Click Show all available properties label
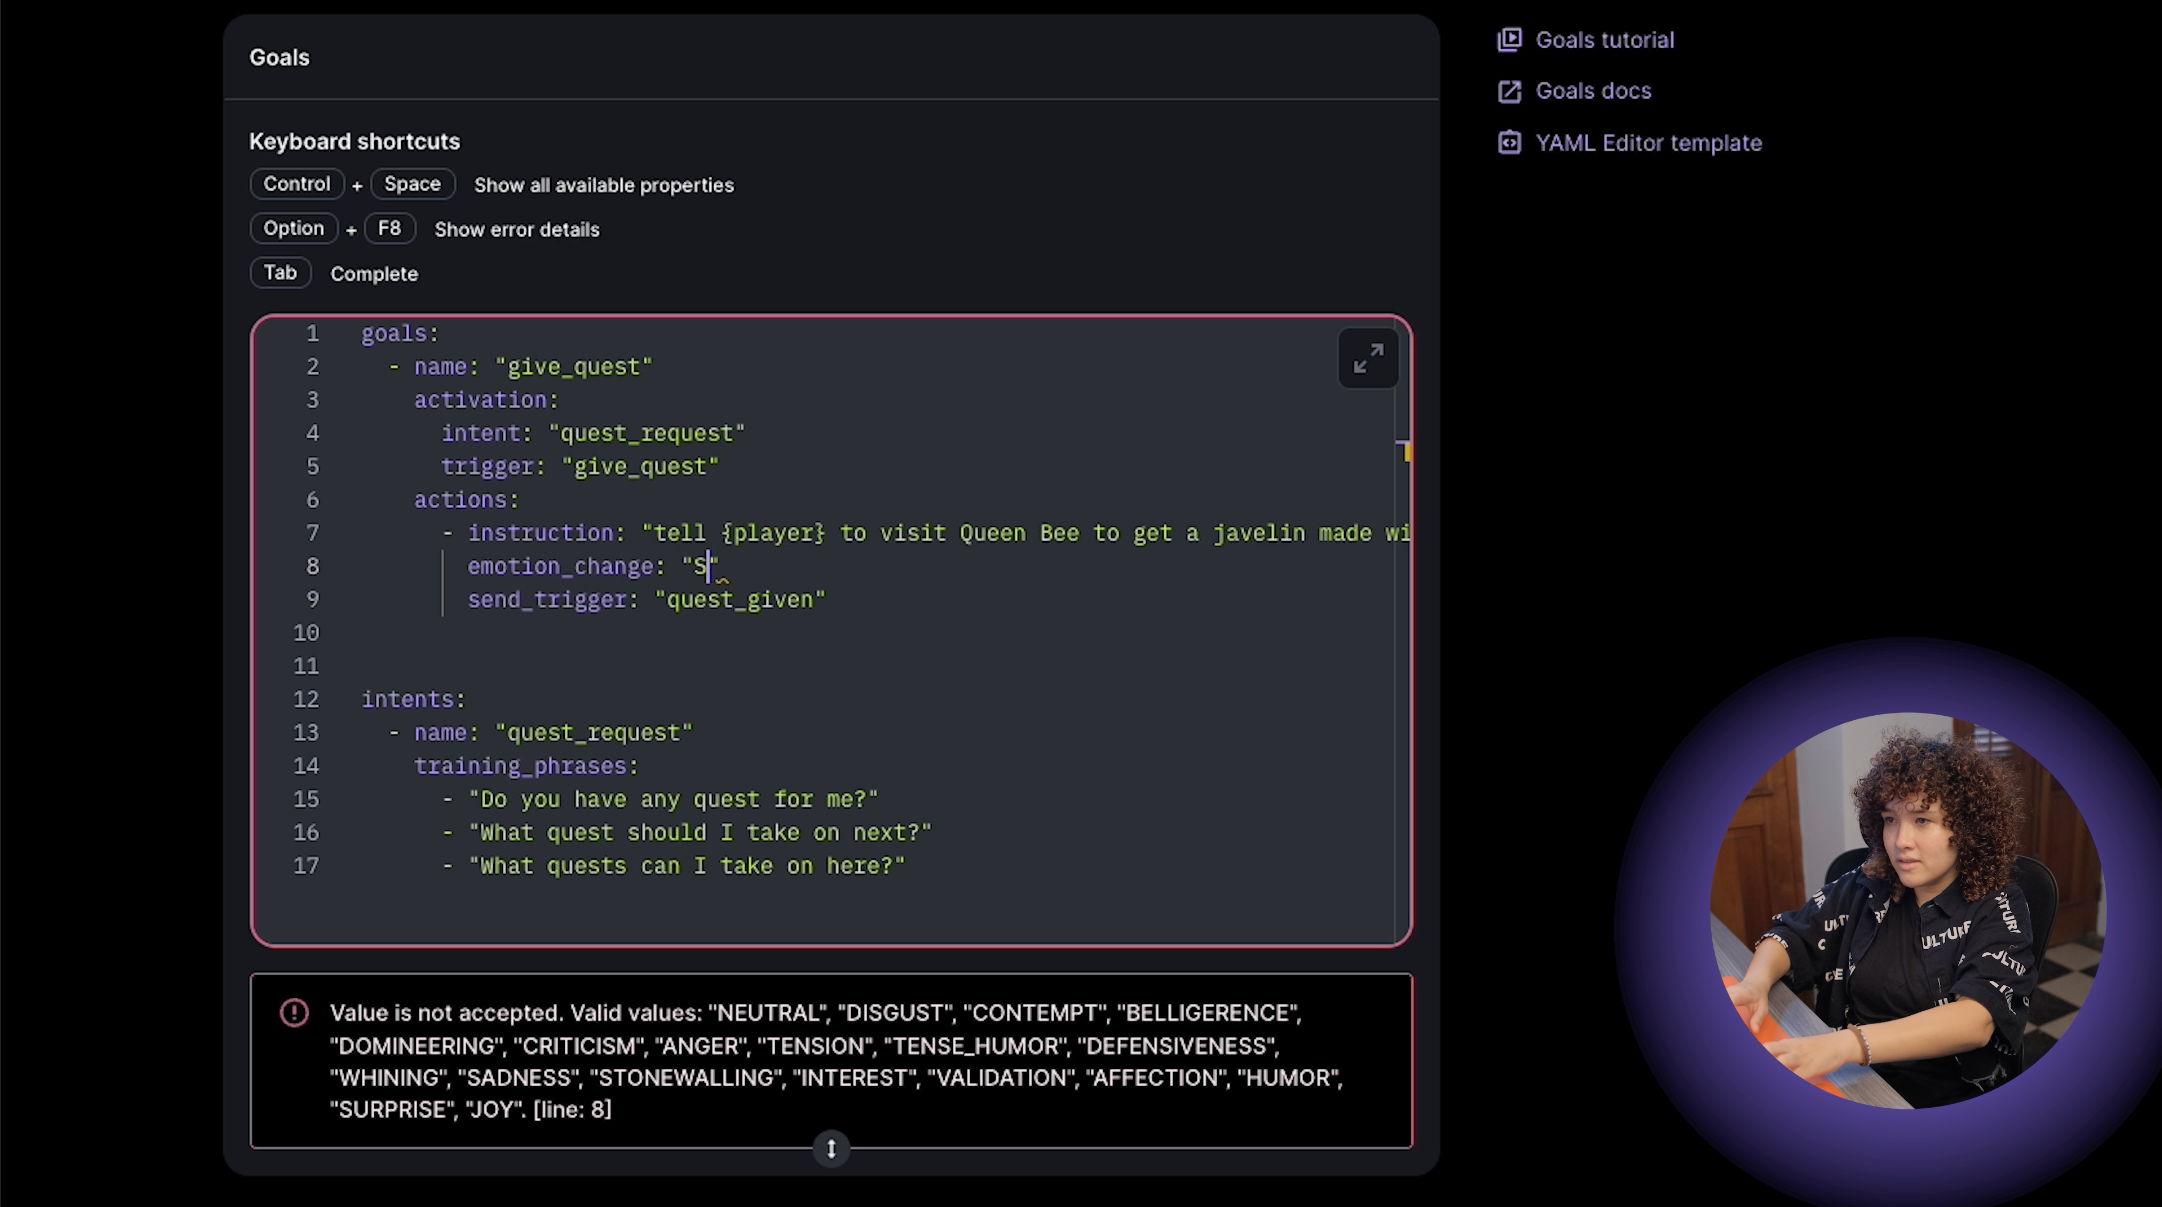Screen dimensions: 2162x1207 tap(602, 185)
